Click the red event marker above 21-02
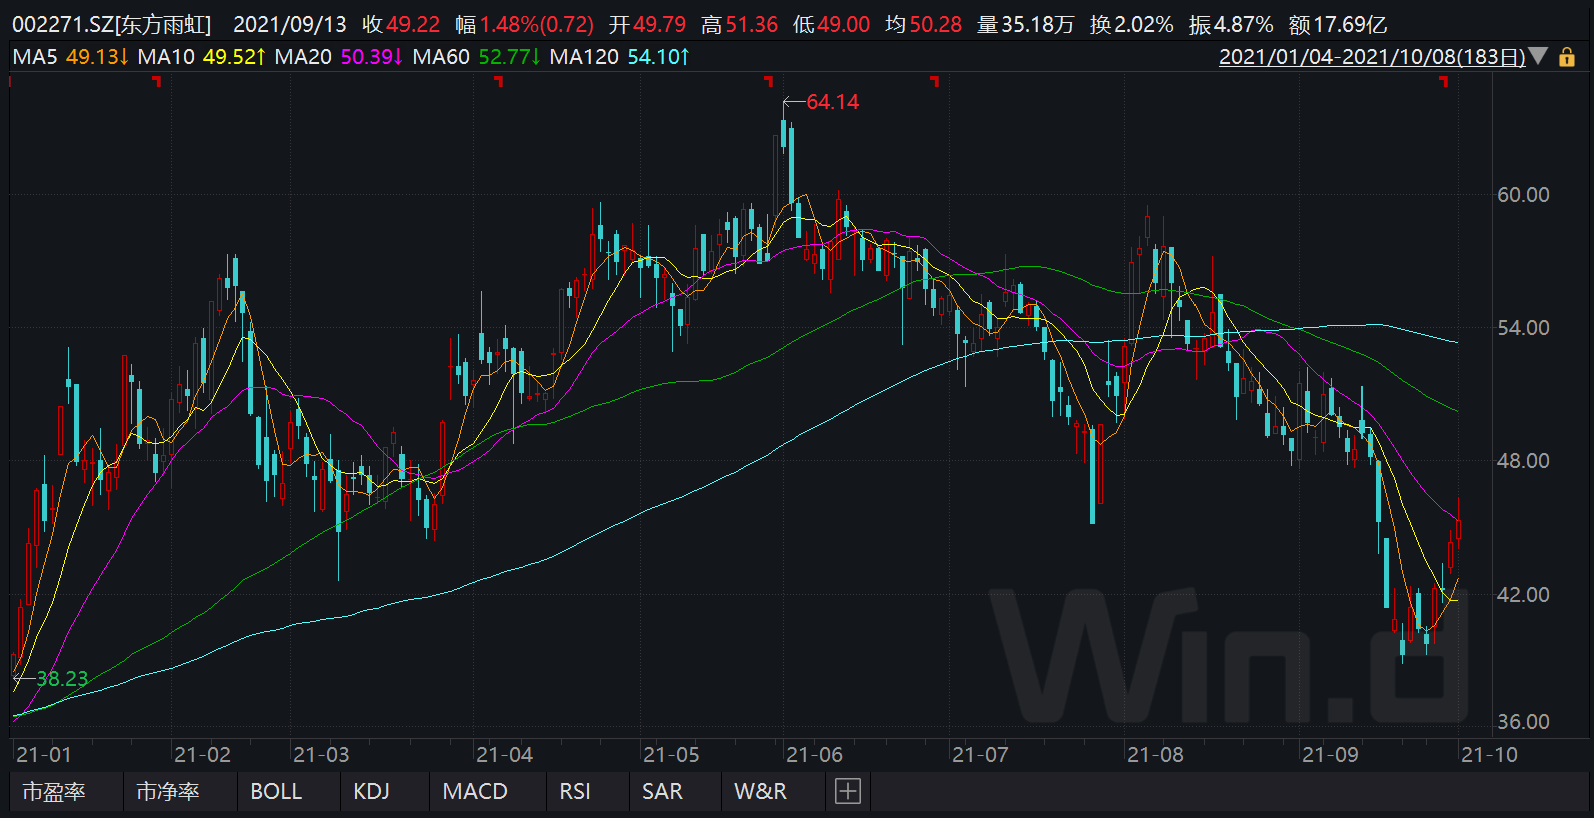Viewport: 1594px width, 818px height. point(157,81)
